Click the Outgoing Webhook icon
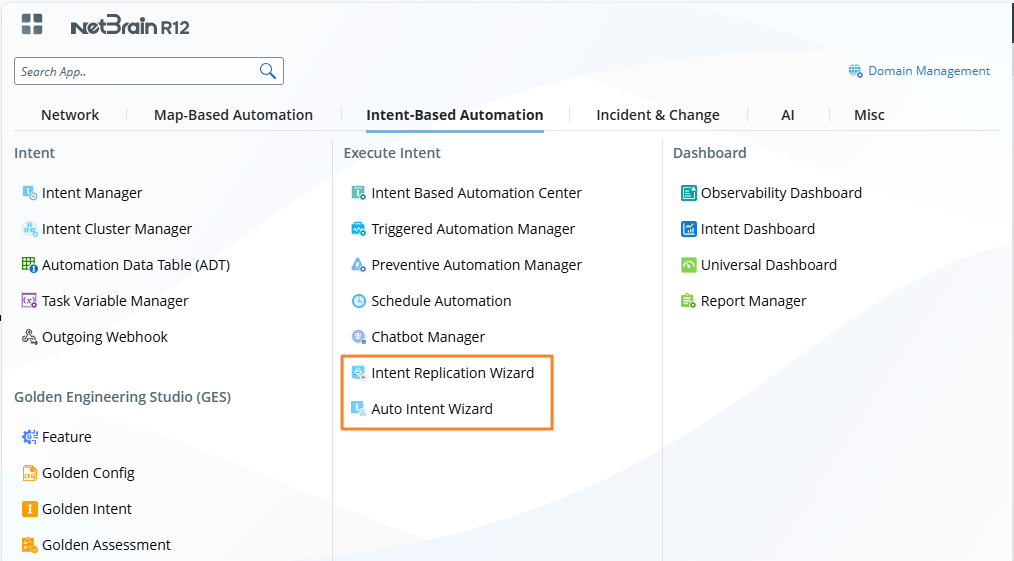Image resolution: width=1014 pixels, height=561 pixels. pyautogui.click(x=30, y=337)
